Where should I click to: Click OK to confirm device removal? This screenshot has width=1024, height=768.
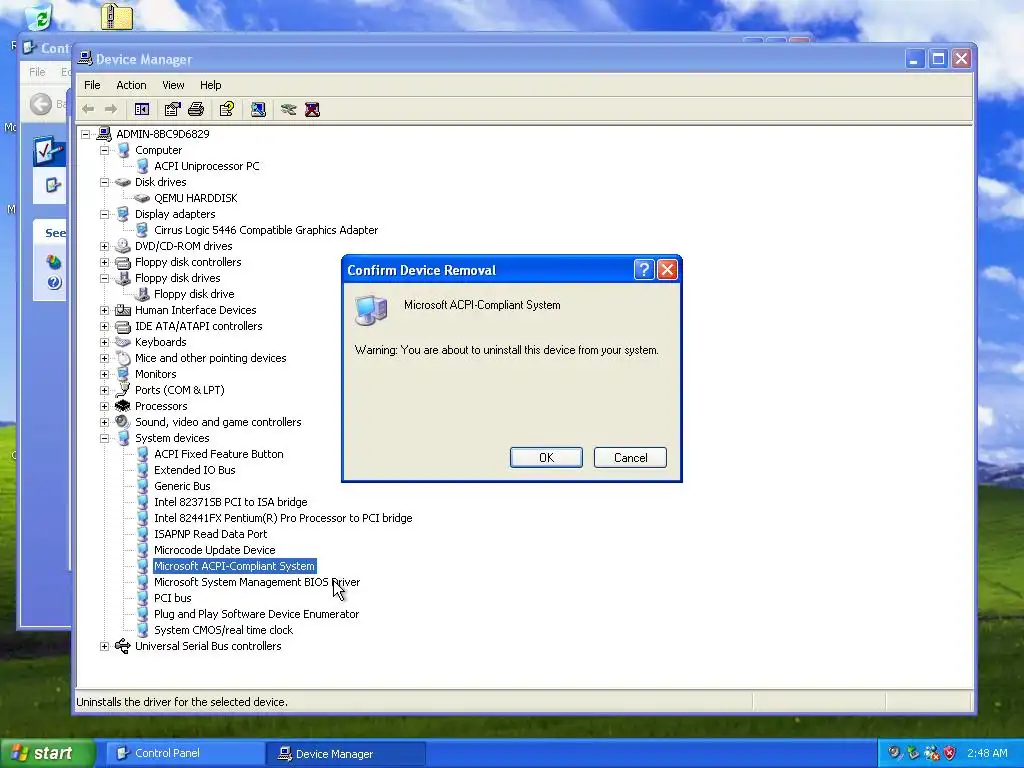coord(546,458)
